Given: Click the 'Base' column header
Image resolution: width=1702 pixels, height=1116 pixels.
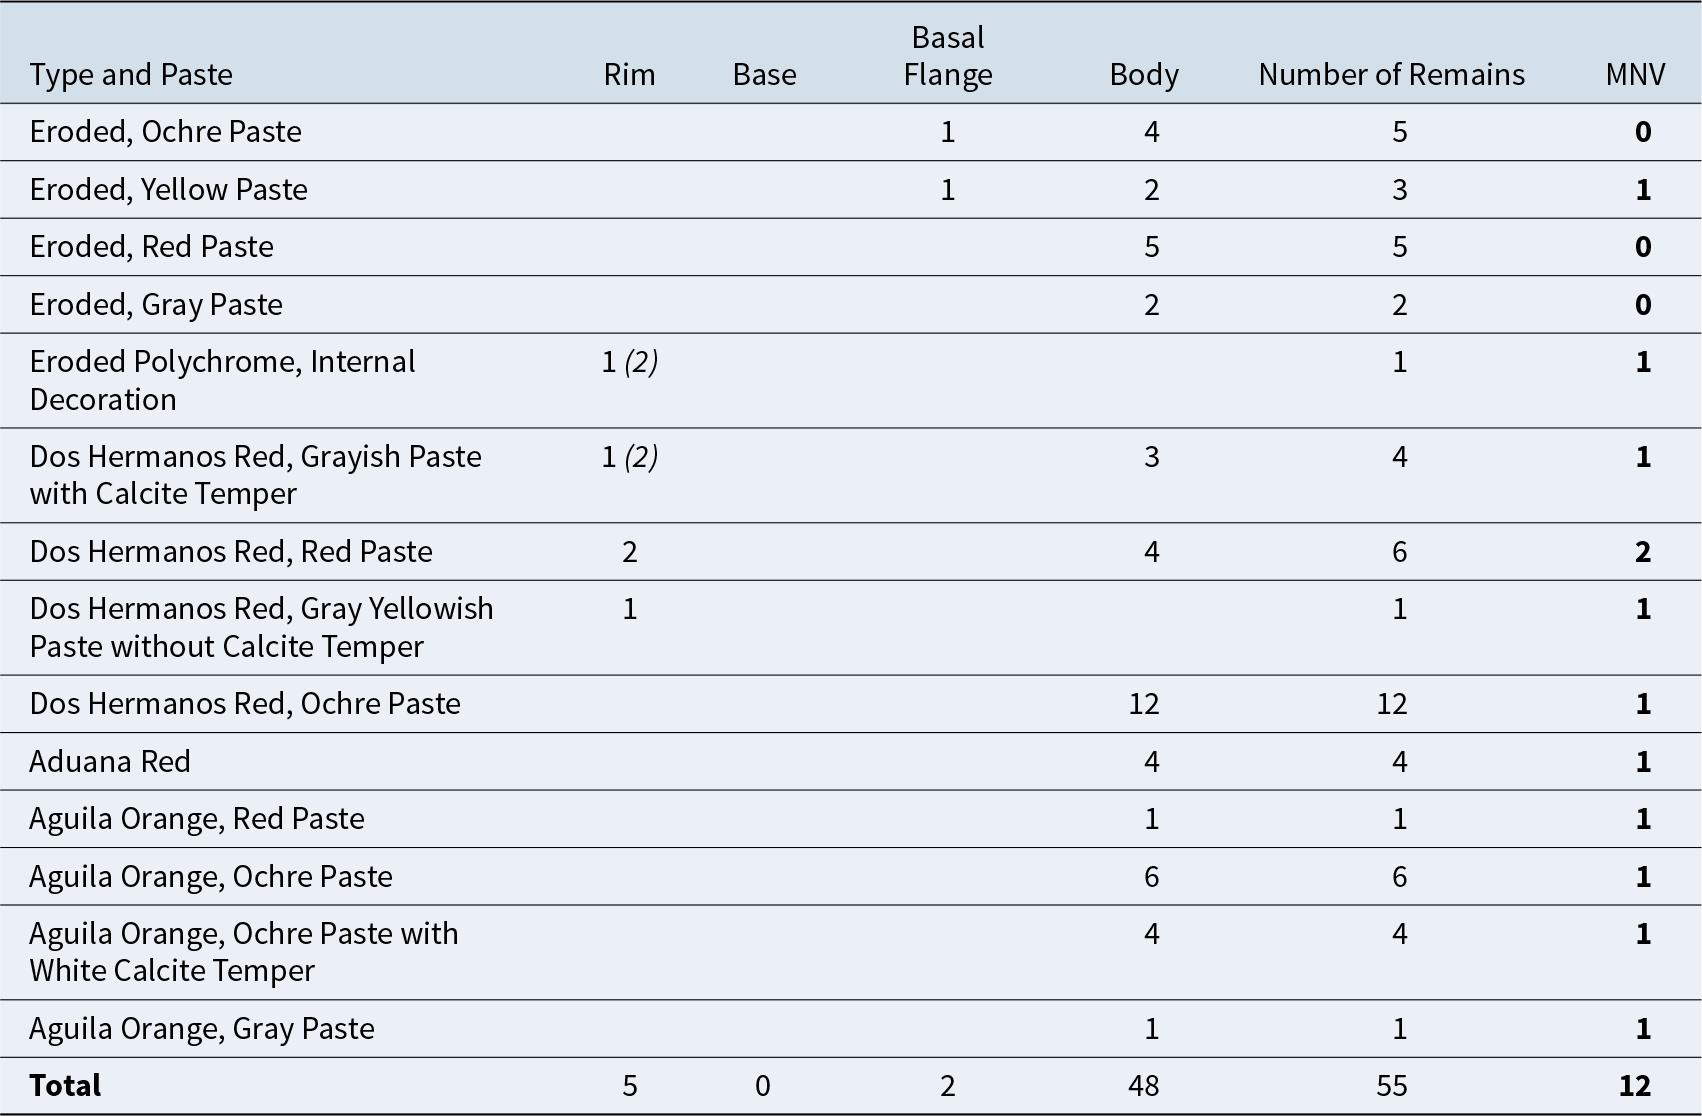Looking at the screenshot, I should 764,75.
